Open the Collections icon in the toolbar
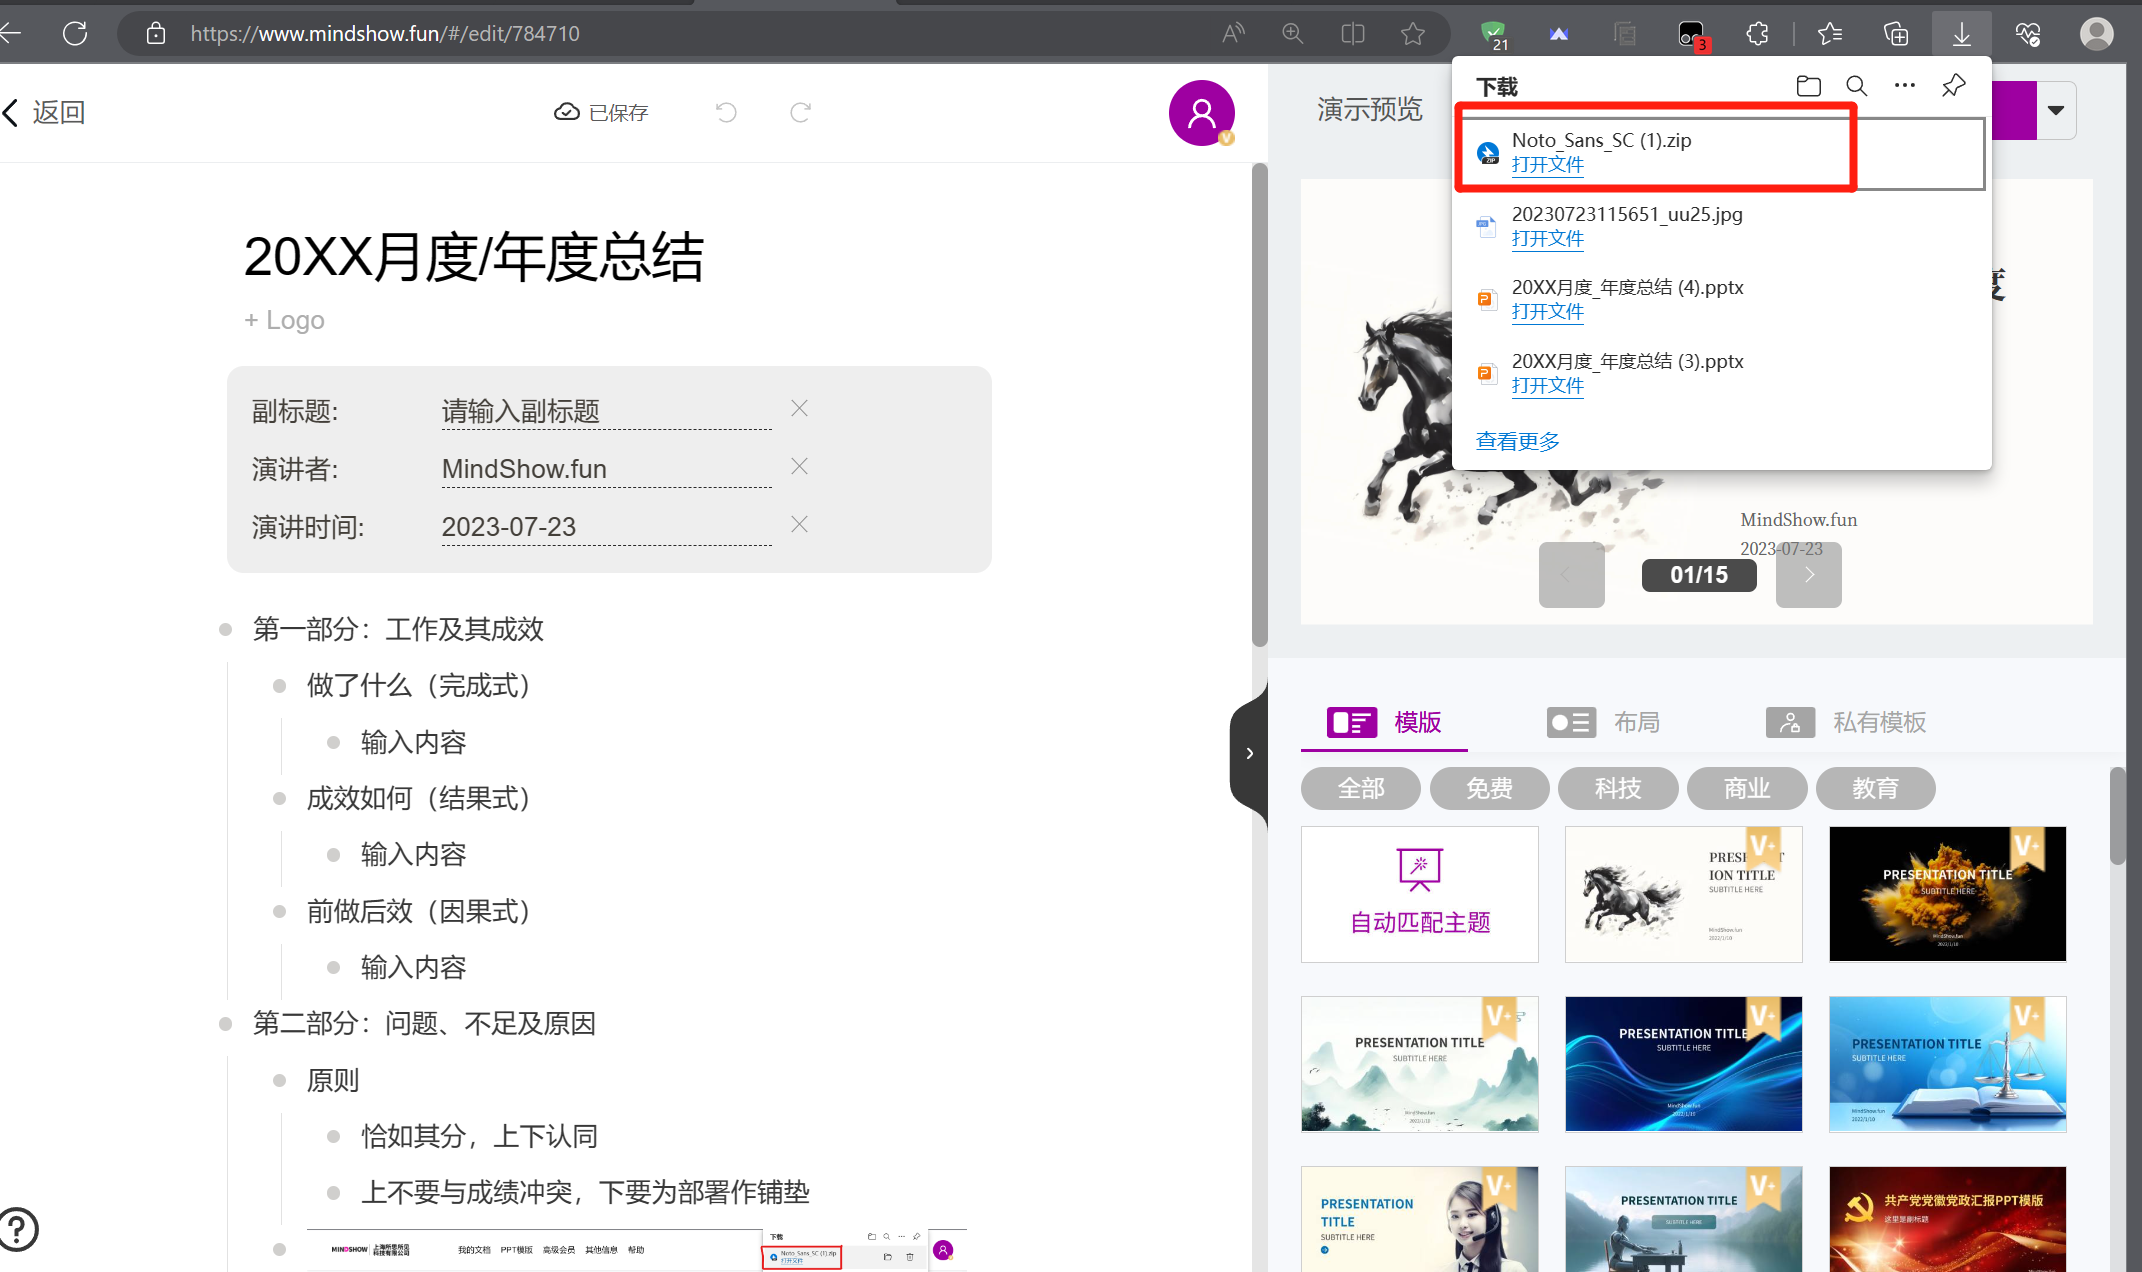Viewport: 2142px width, 1272px height. click(1895, 33)
